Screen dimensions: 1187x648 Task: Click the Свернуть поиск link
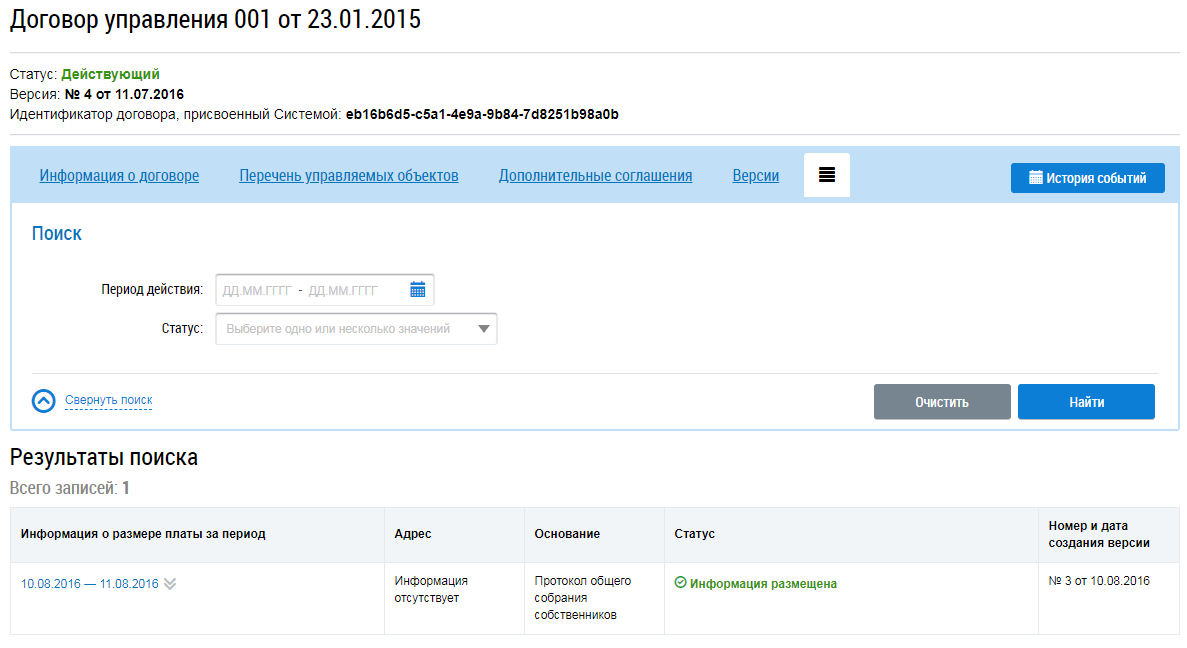[x=108, y=400]
